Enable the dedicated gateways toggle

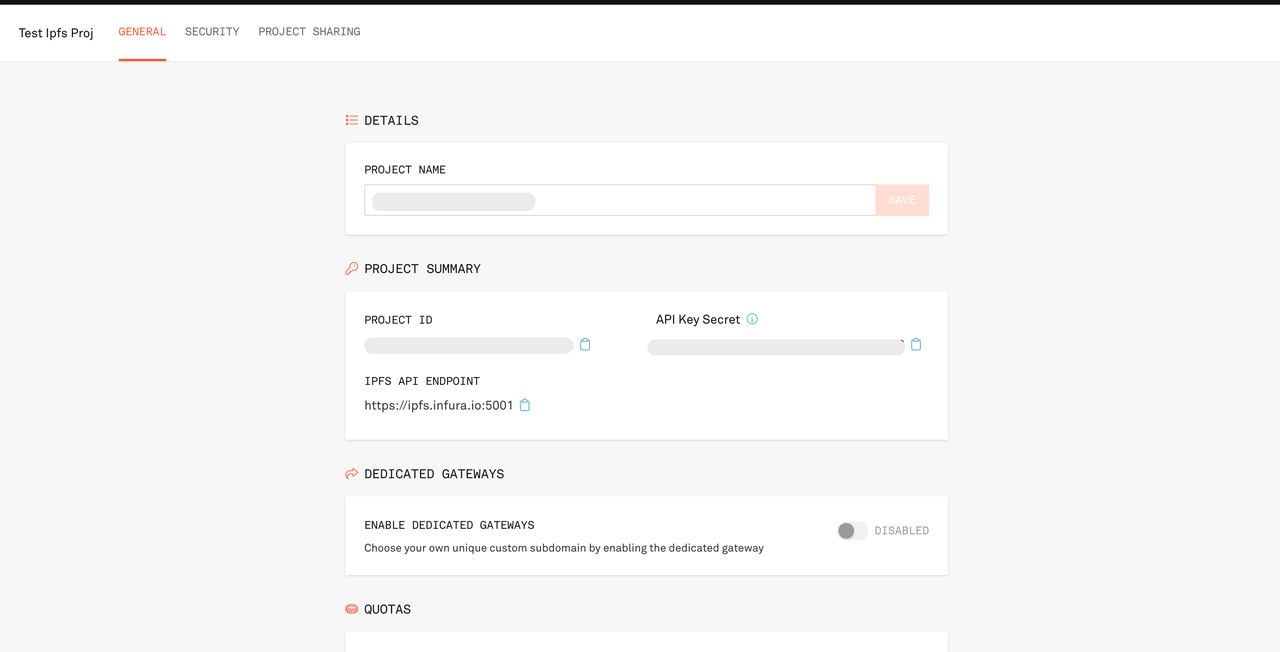(x=852, y=531)
